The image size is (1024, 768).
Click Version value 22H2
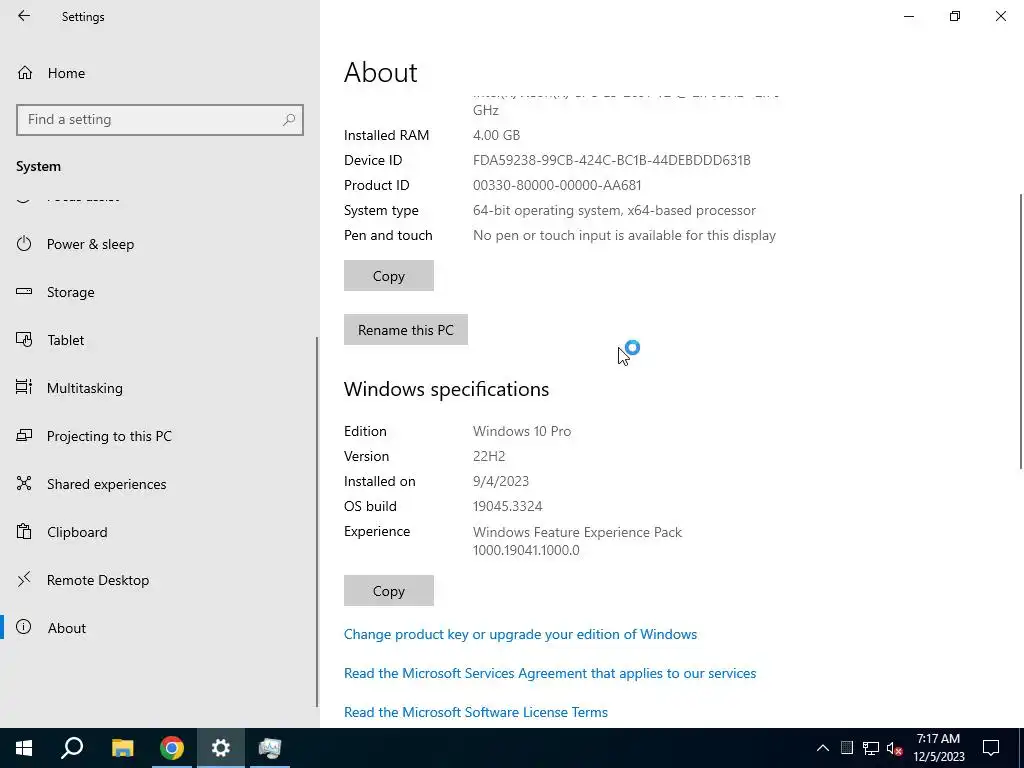[489, 456]
